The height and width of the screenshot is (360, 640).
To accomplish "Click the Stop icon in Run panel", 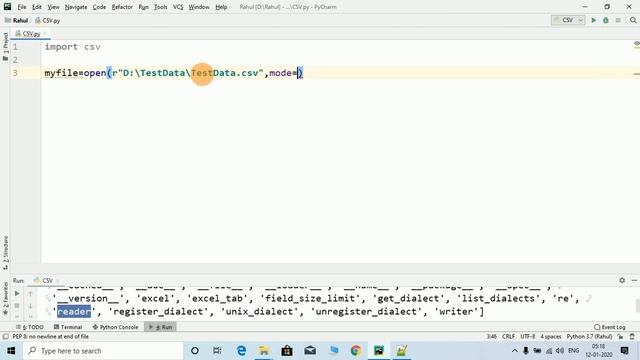I will [x=17, y=305].
